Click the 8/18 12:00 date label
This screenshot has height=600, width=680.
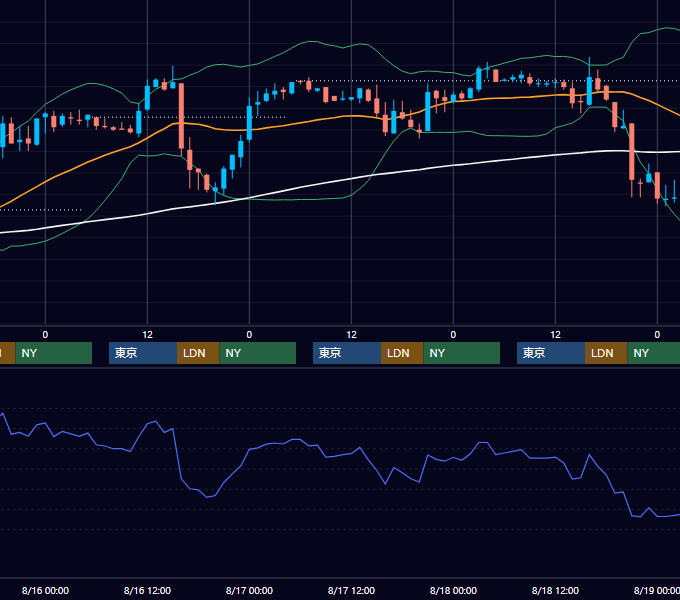pyautogui.click(x=555, y=590)
